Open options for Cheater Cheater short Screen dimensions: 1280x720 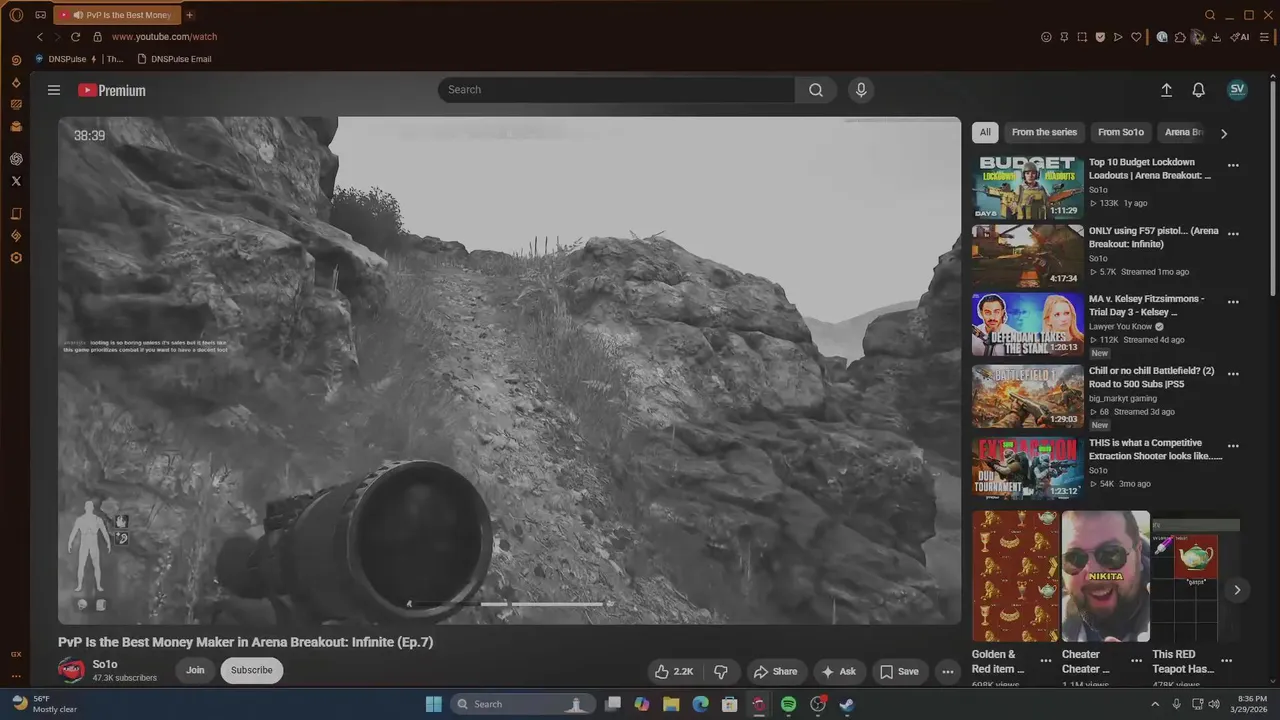point(1136,661)
